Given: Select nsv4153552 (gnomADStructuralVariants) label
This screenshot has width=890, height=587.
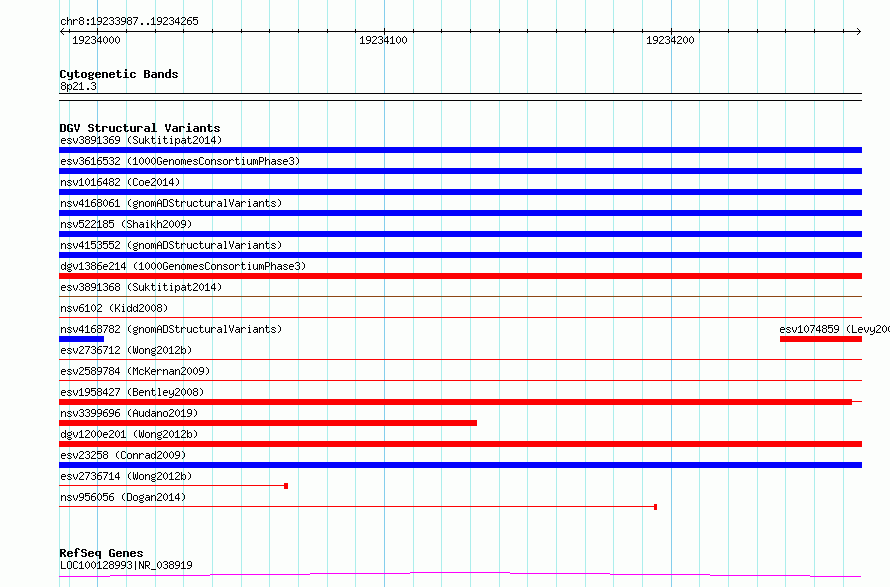Looking at the screenshot, I should click(x=171, y=245).
